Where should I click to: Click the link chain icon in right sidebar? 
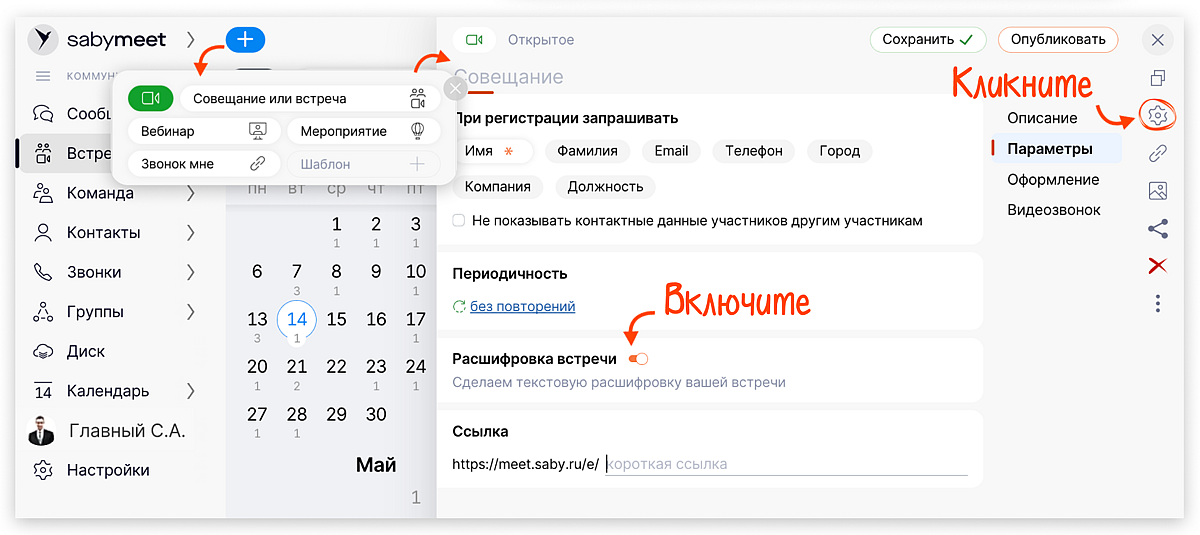tap(1158, 153)
